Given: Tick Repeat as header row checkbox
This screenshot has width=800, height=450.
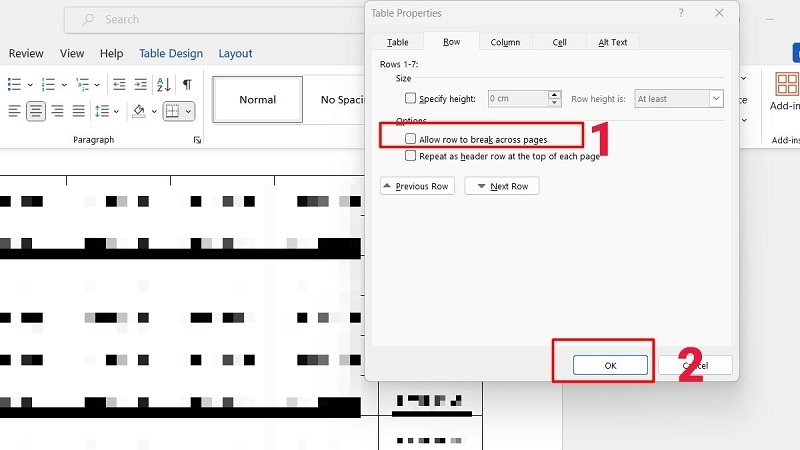Looking at the screenshot, I should (x=411, y=156).
